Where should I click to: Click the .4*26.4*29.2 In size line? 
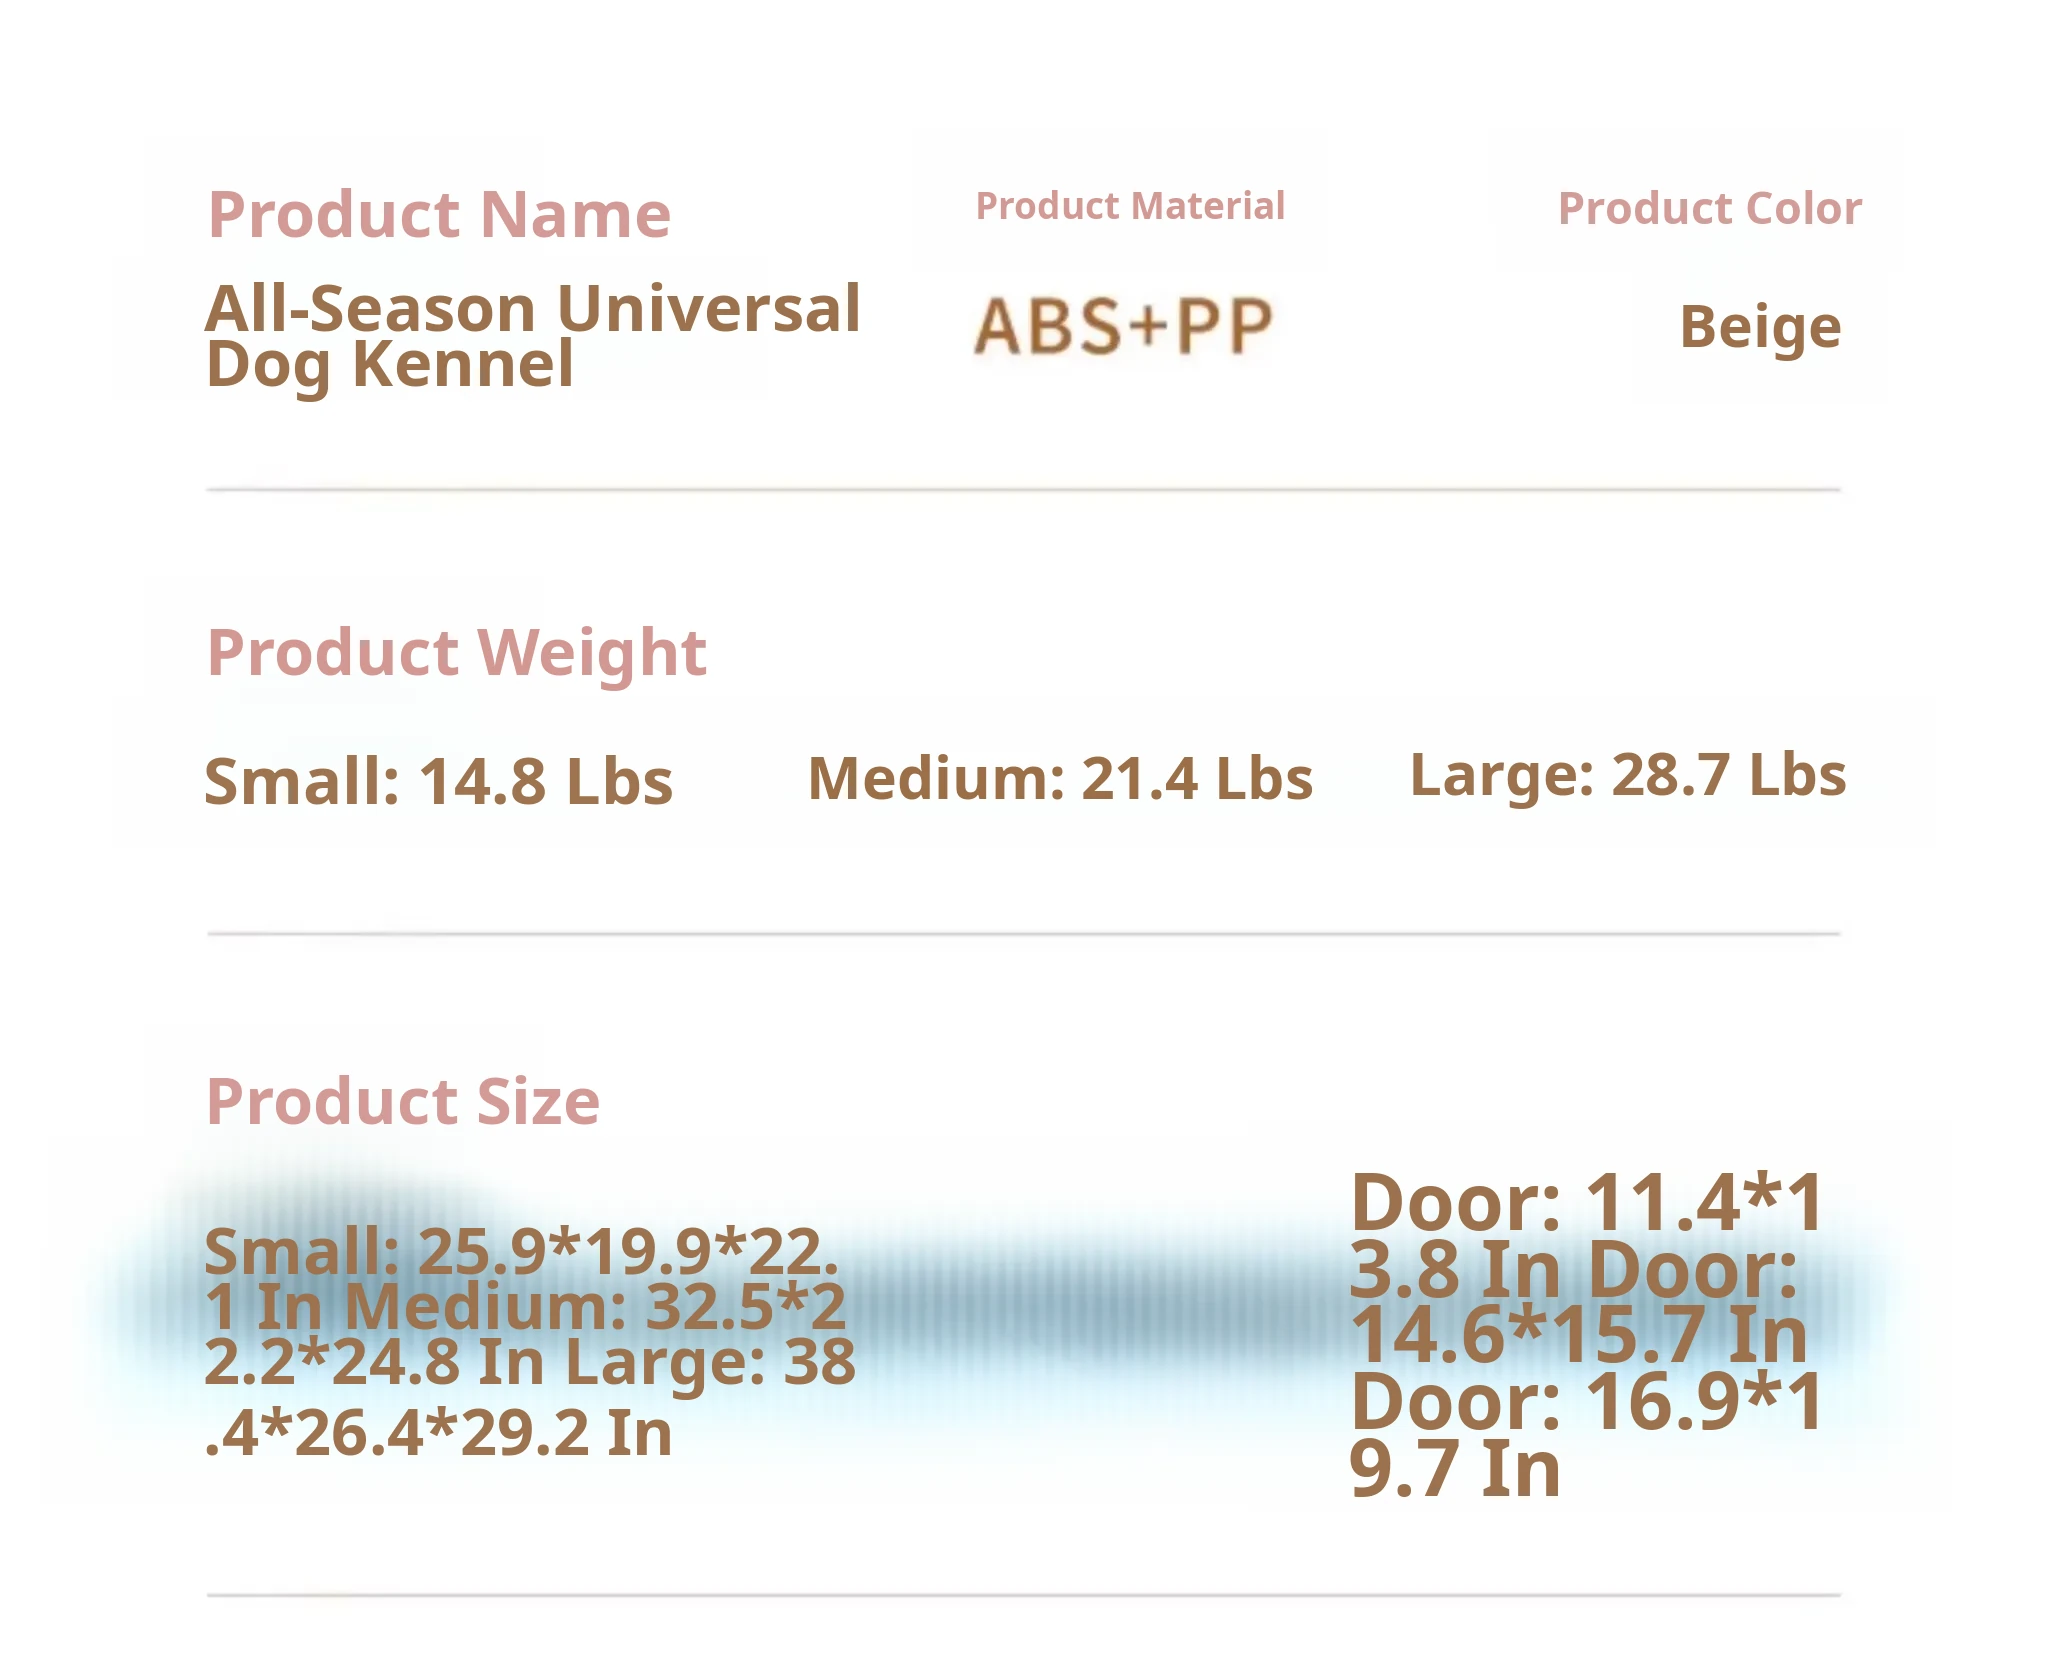438,1433
